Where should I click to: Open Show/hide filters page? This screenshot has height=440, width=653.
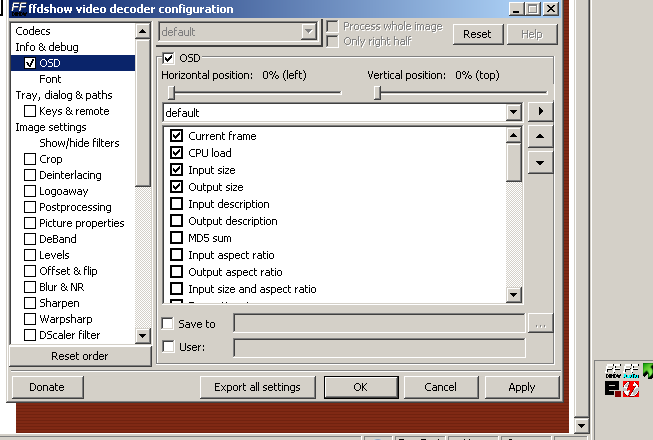tap(79, 143)
